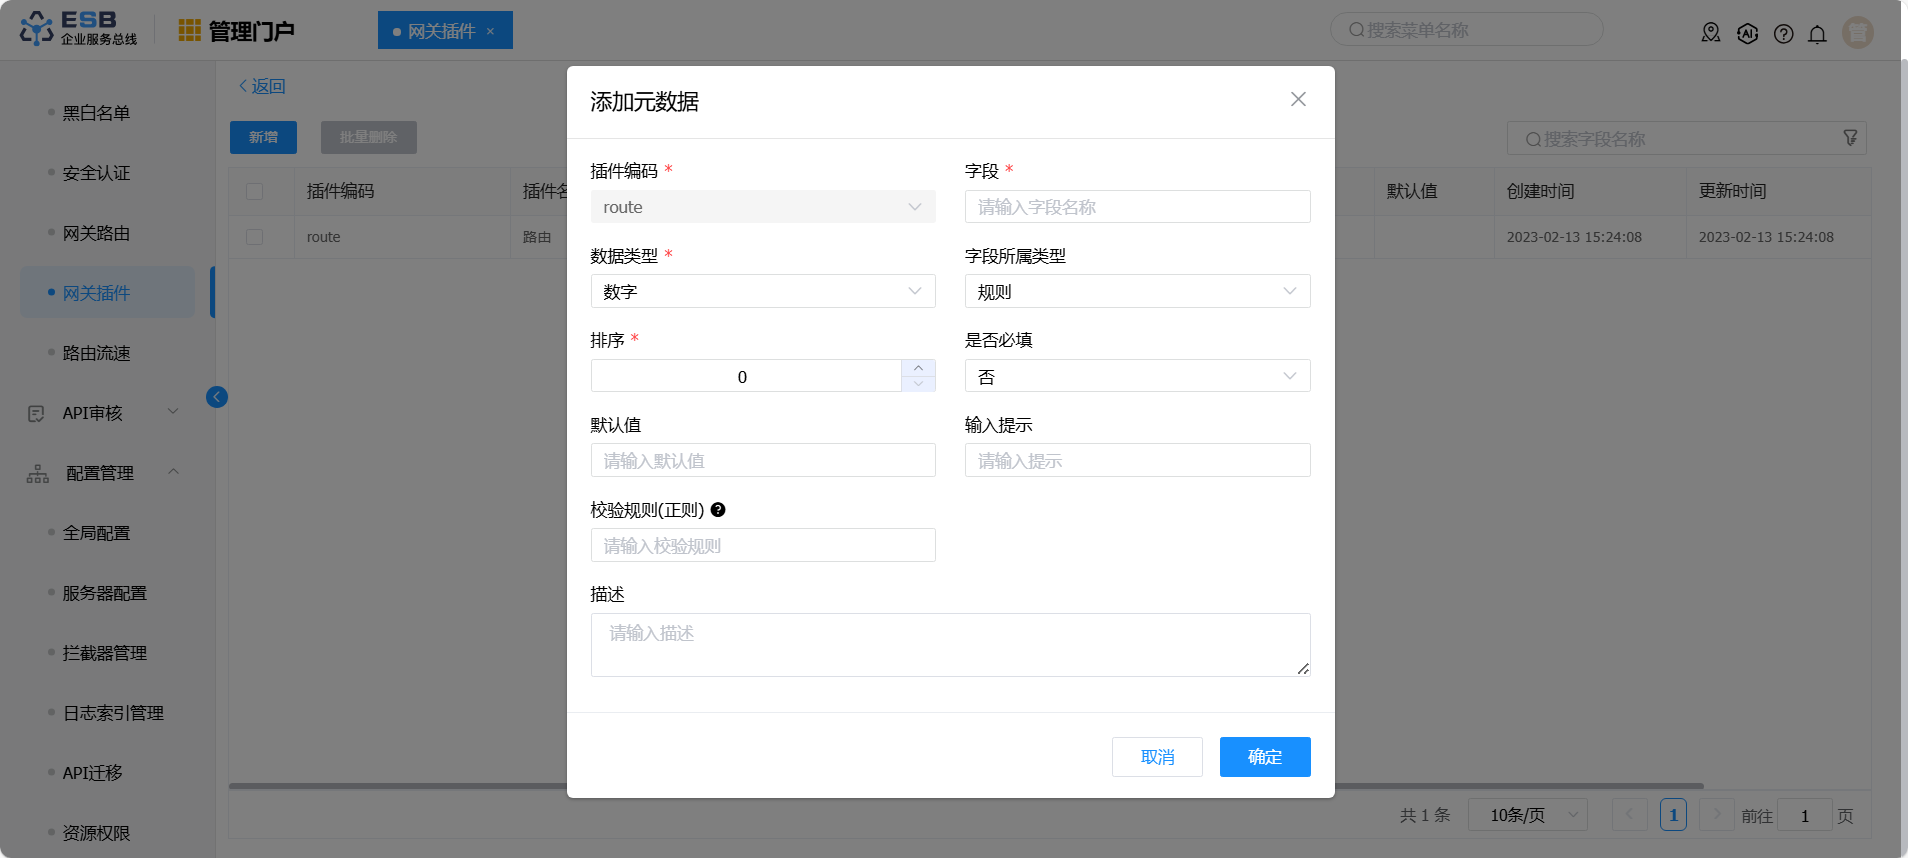1908x858 pixels.
Task: Open the help question mark icon in header
Action: (x=1783, y=33)
